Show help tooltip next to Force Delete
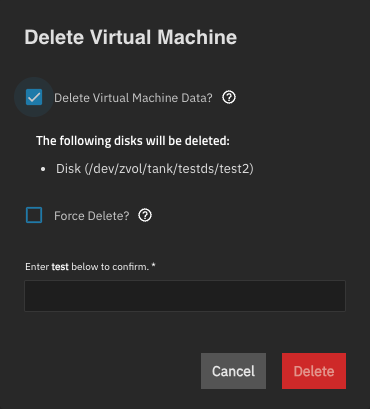The height and width of the screenshot is (409, 370). coord(145,215)
